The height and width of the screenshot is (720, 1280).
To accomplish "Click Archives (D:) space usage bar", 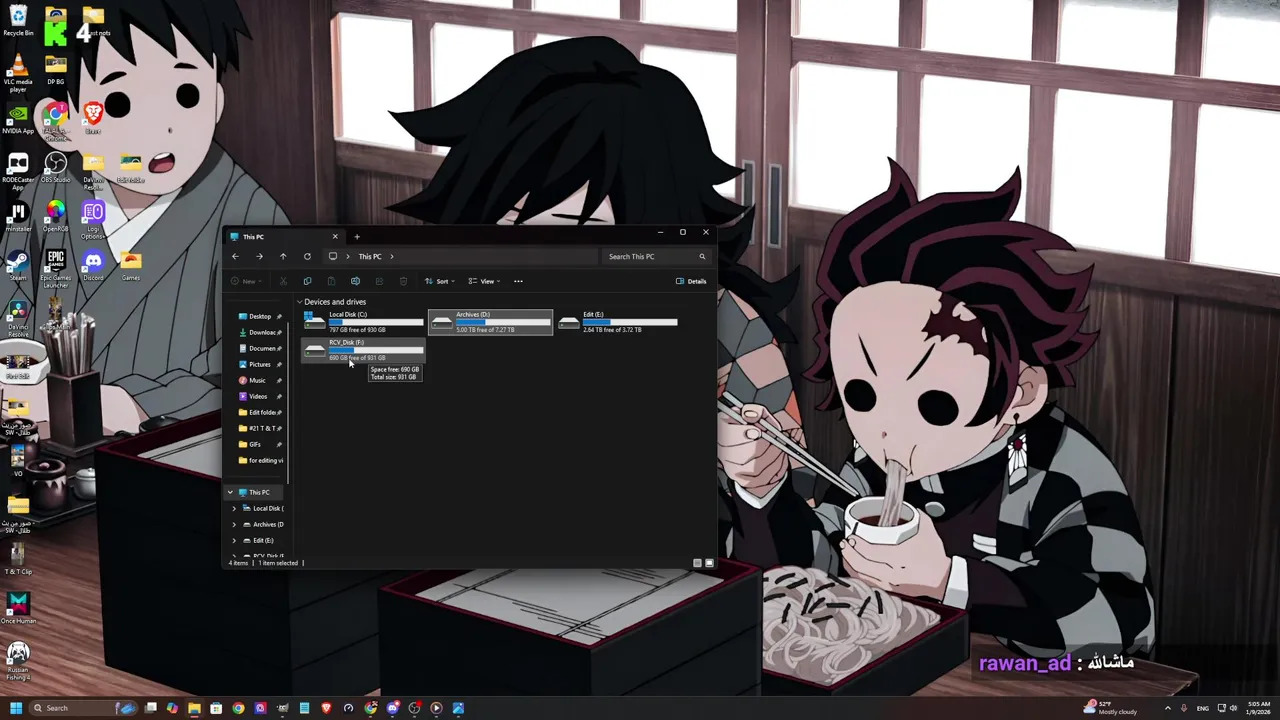I will [503, 322].
